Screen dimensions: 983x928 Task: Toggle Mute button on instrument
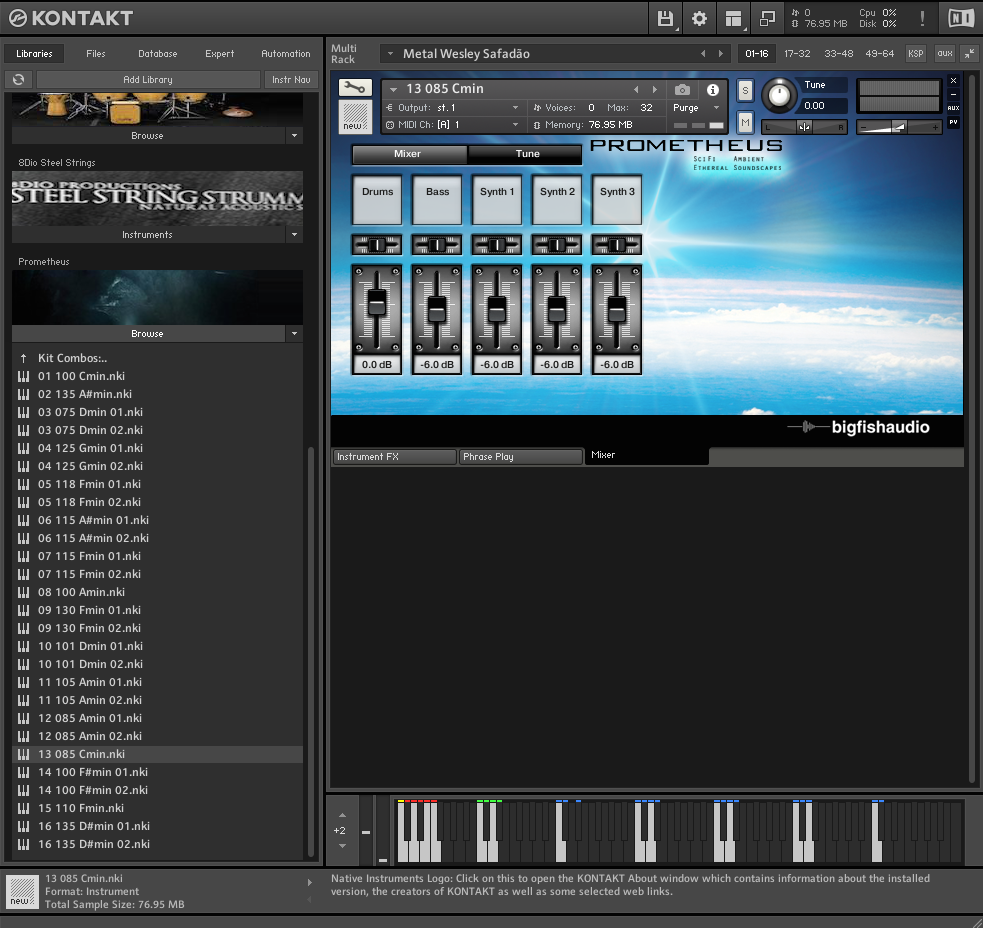point(745,122)
